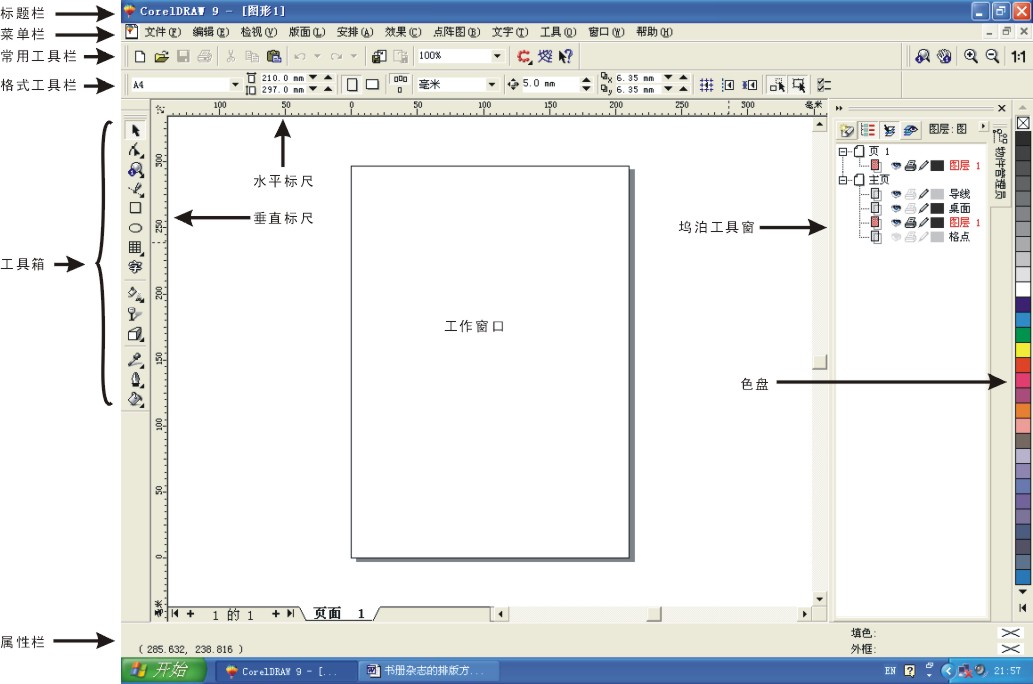Set page to Landscape orientation
The height and width of the screenshot is (684, 1033).
(372, 84)
